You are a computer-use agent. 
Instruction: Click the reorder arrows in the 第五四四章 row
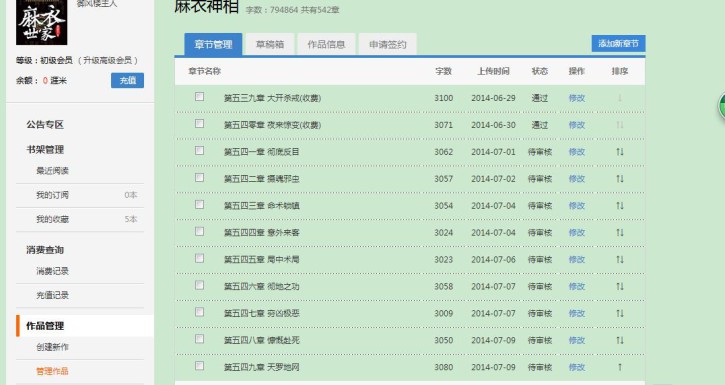coord(620,232)
